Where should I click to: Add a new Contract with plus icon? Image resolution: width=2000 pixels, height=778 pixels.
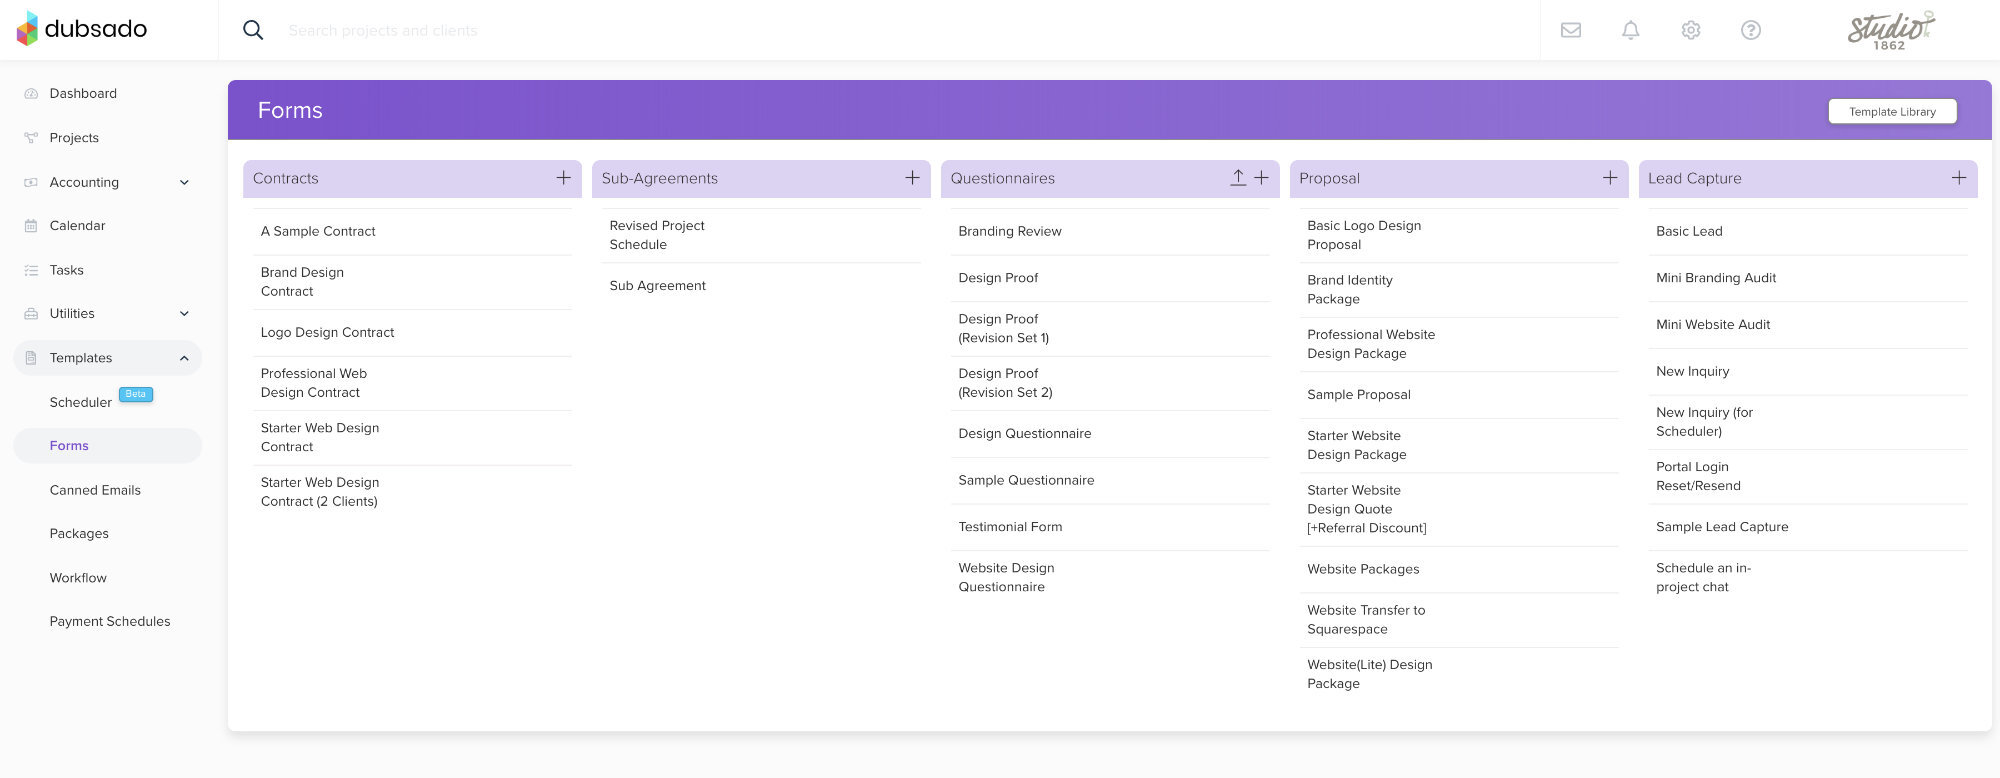click(564, 178)
